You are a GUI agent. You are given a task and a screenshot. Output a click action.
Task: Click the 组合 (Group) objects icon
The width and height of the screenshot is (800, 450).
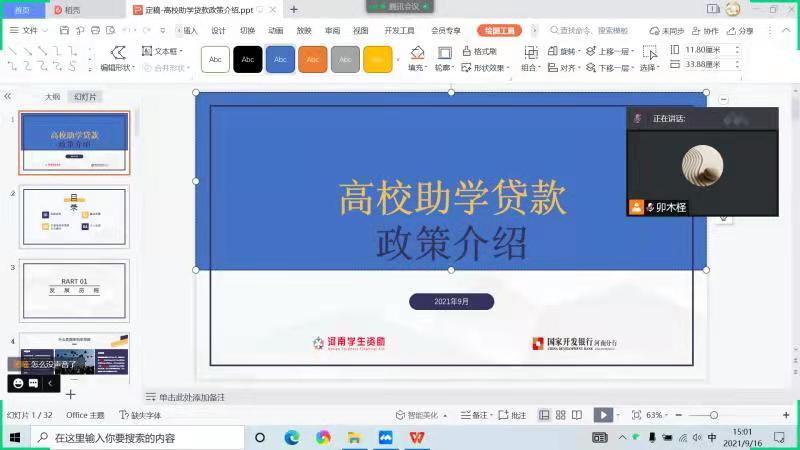point(530,53)
